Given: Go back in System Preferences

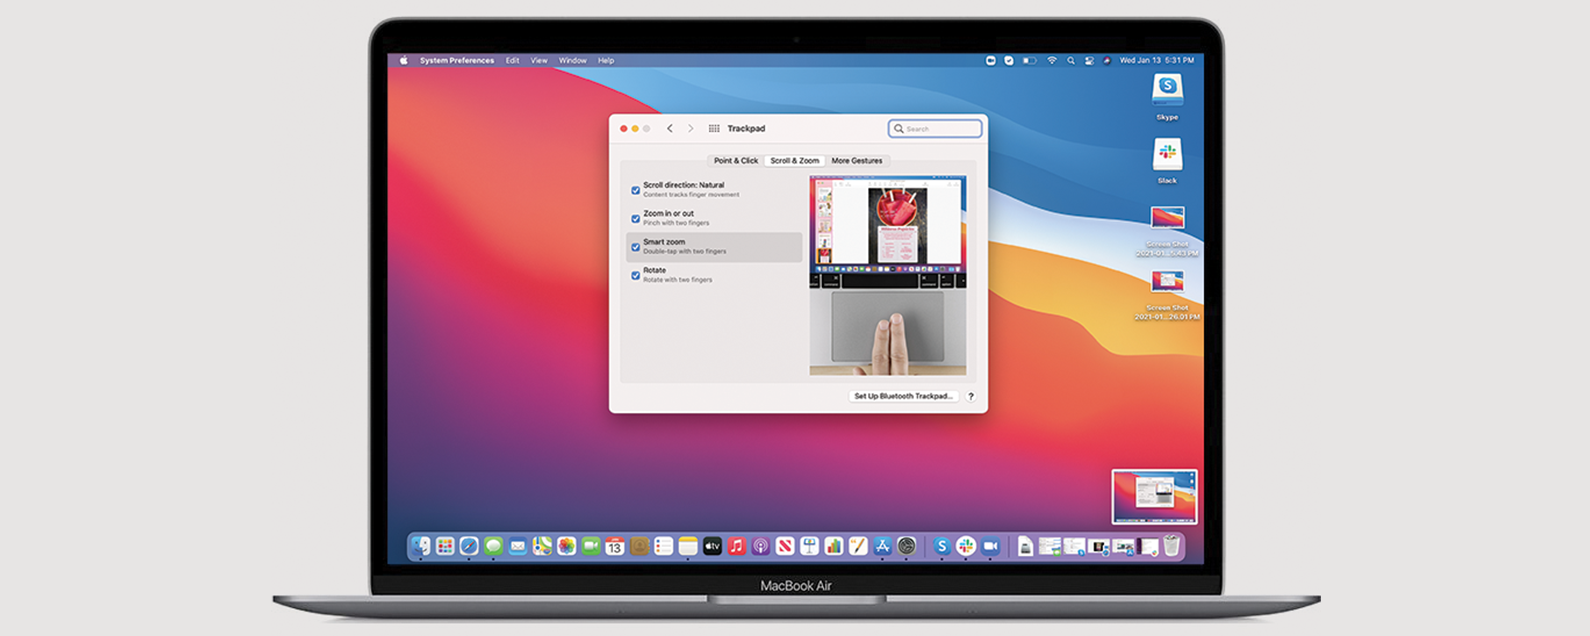Looking at the screenshot, I should (670, 128).
